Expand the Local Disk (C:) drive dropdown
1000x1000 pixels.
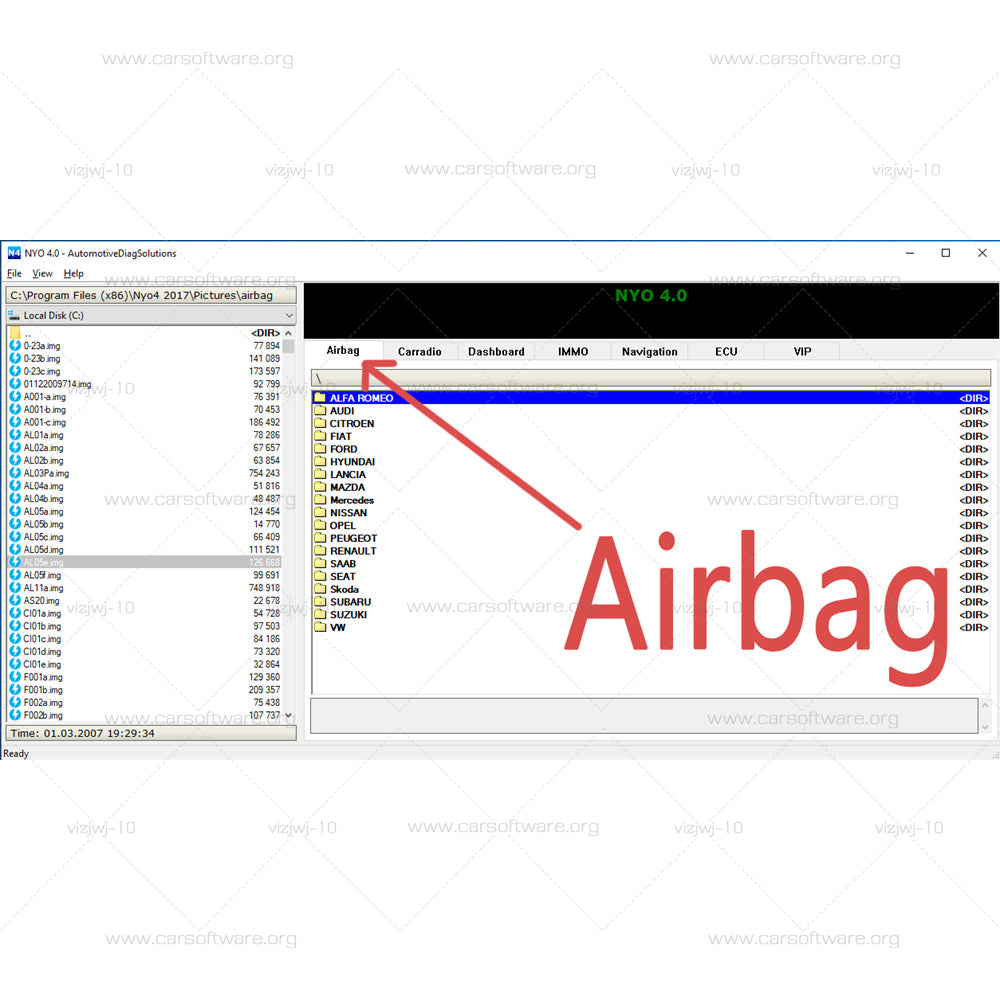289,316
